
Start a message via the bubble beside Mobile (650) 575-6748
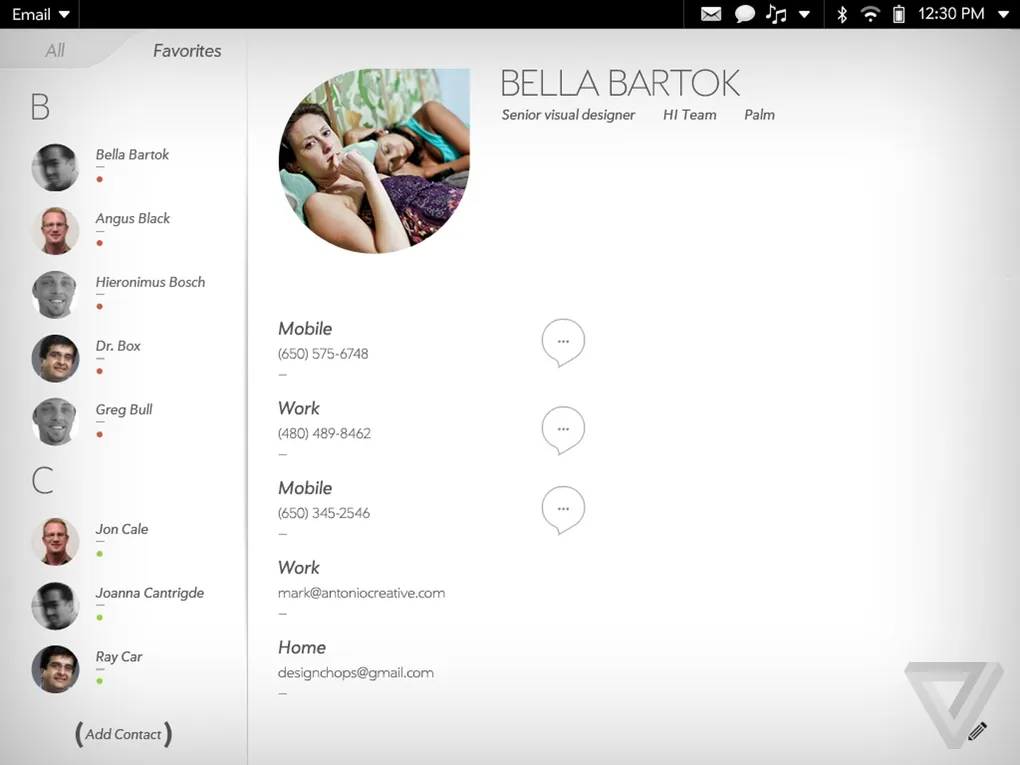click(562, 342)
